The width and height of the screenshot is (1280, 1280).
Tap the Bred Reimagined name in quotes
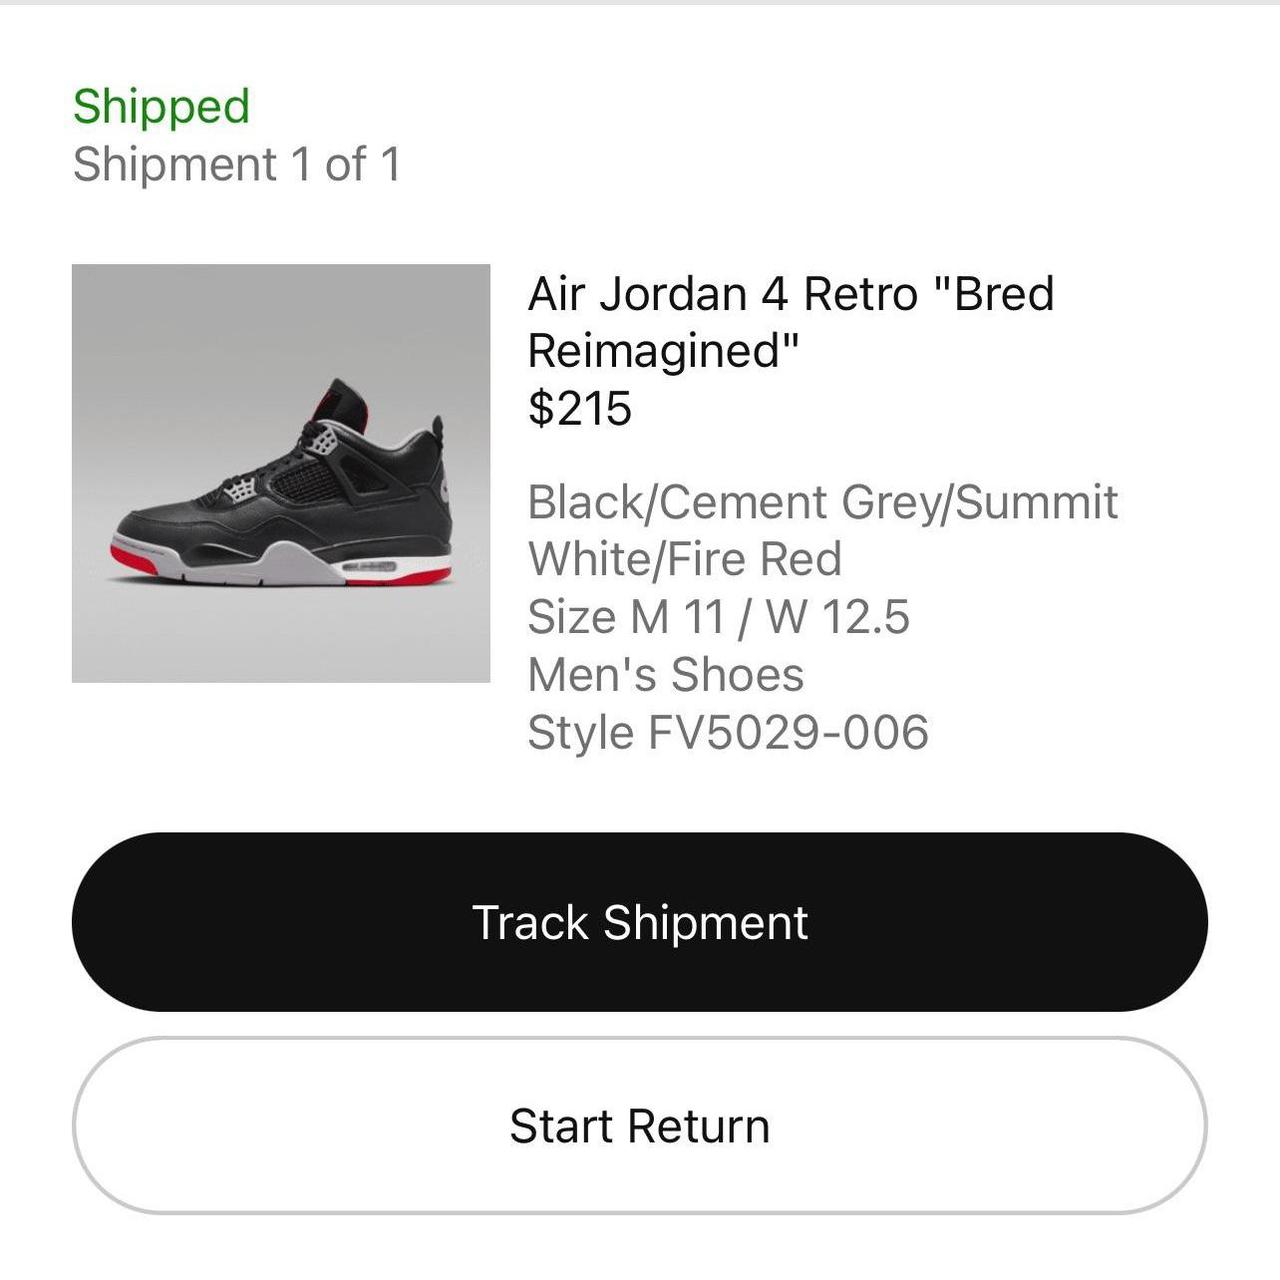[x=663, y=351]
